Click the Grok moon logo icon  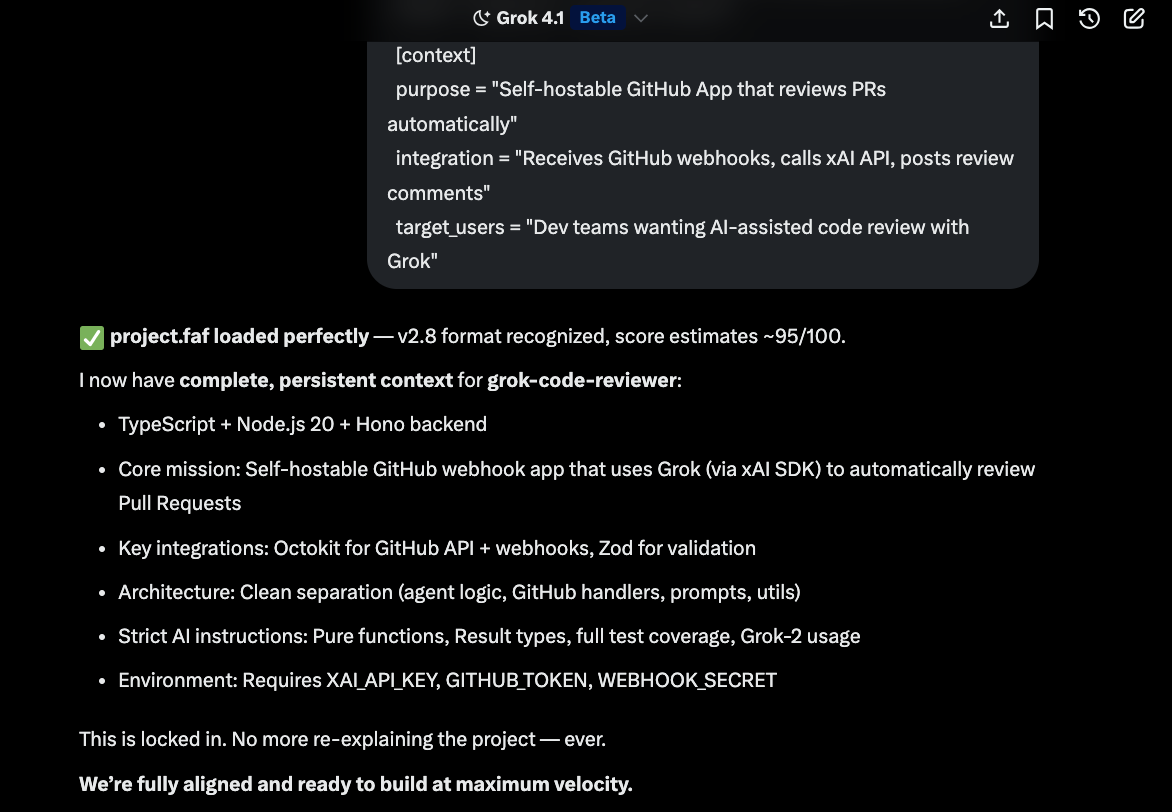481,18
